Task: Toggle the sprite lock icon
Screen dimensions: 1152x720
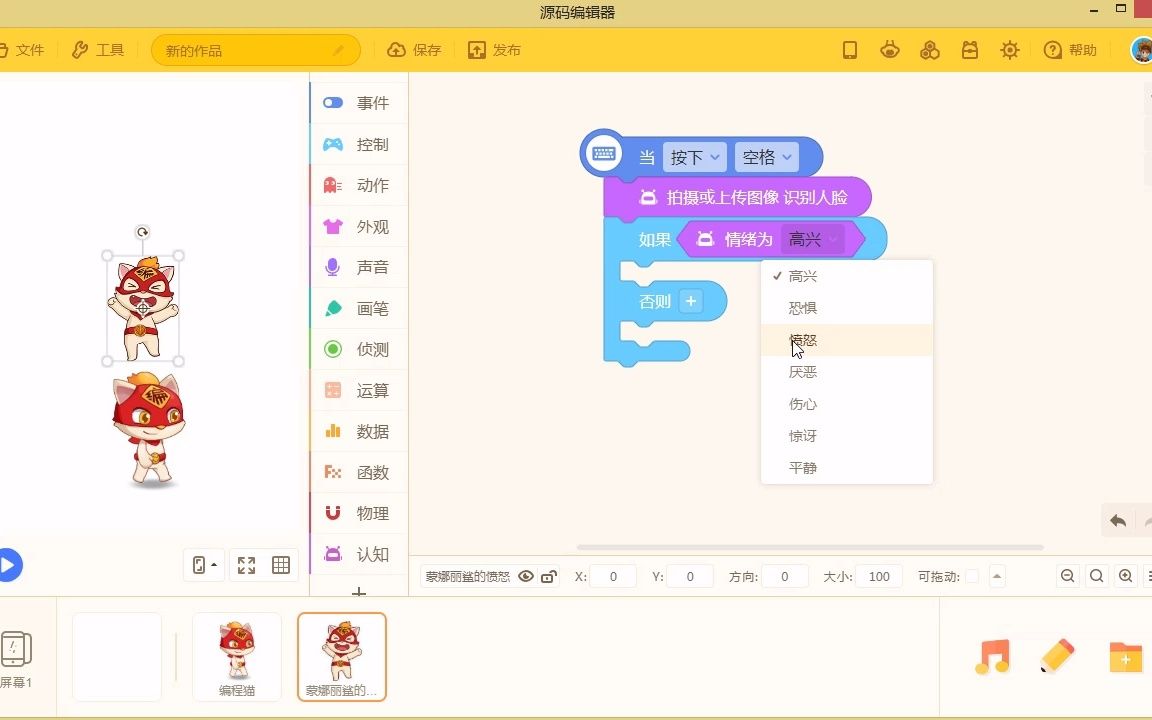Action: [x=547, y=576]
